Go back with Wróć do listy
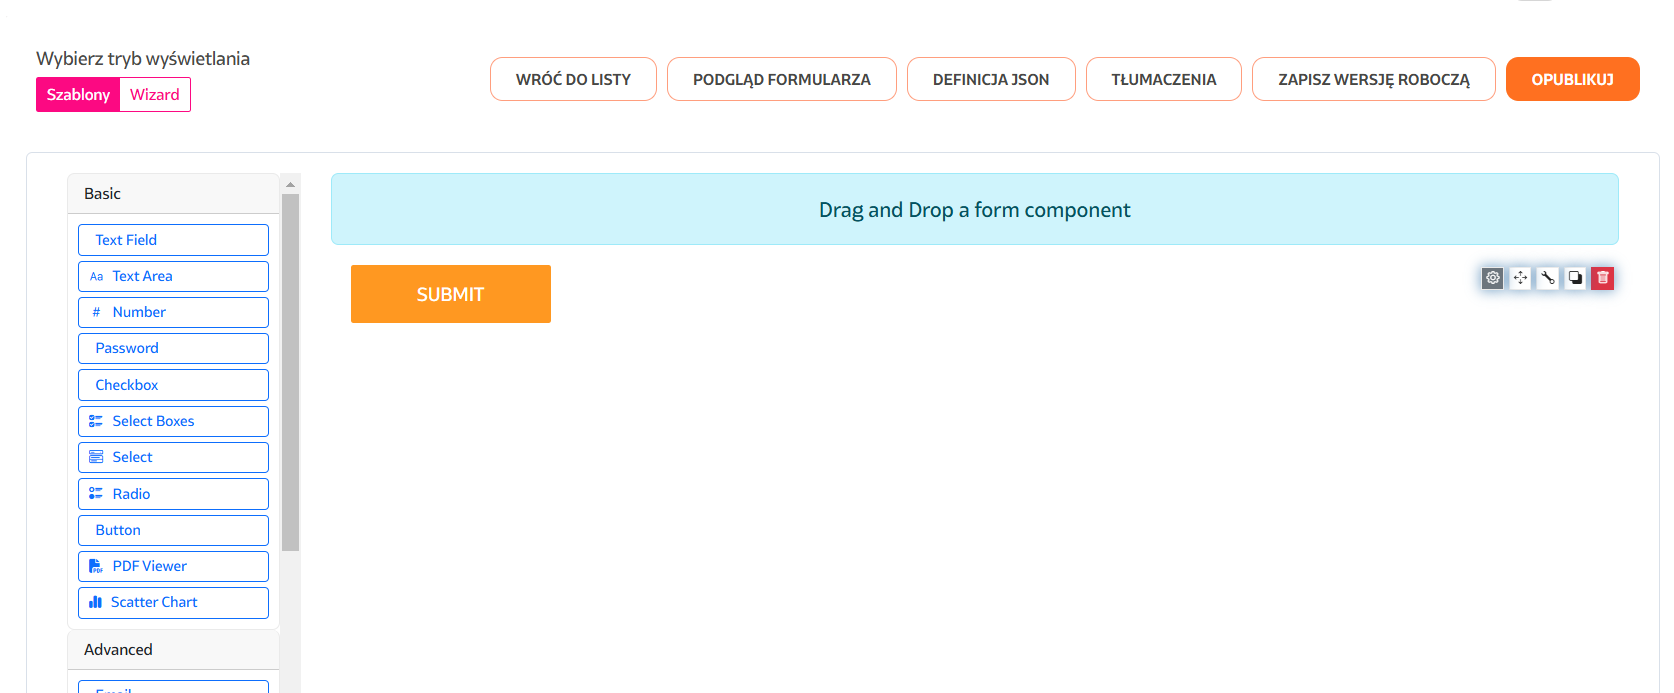 573,79
